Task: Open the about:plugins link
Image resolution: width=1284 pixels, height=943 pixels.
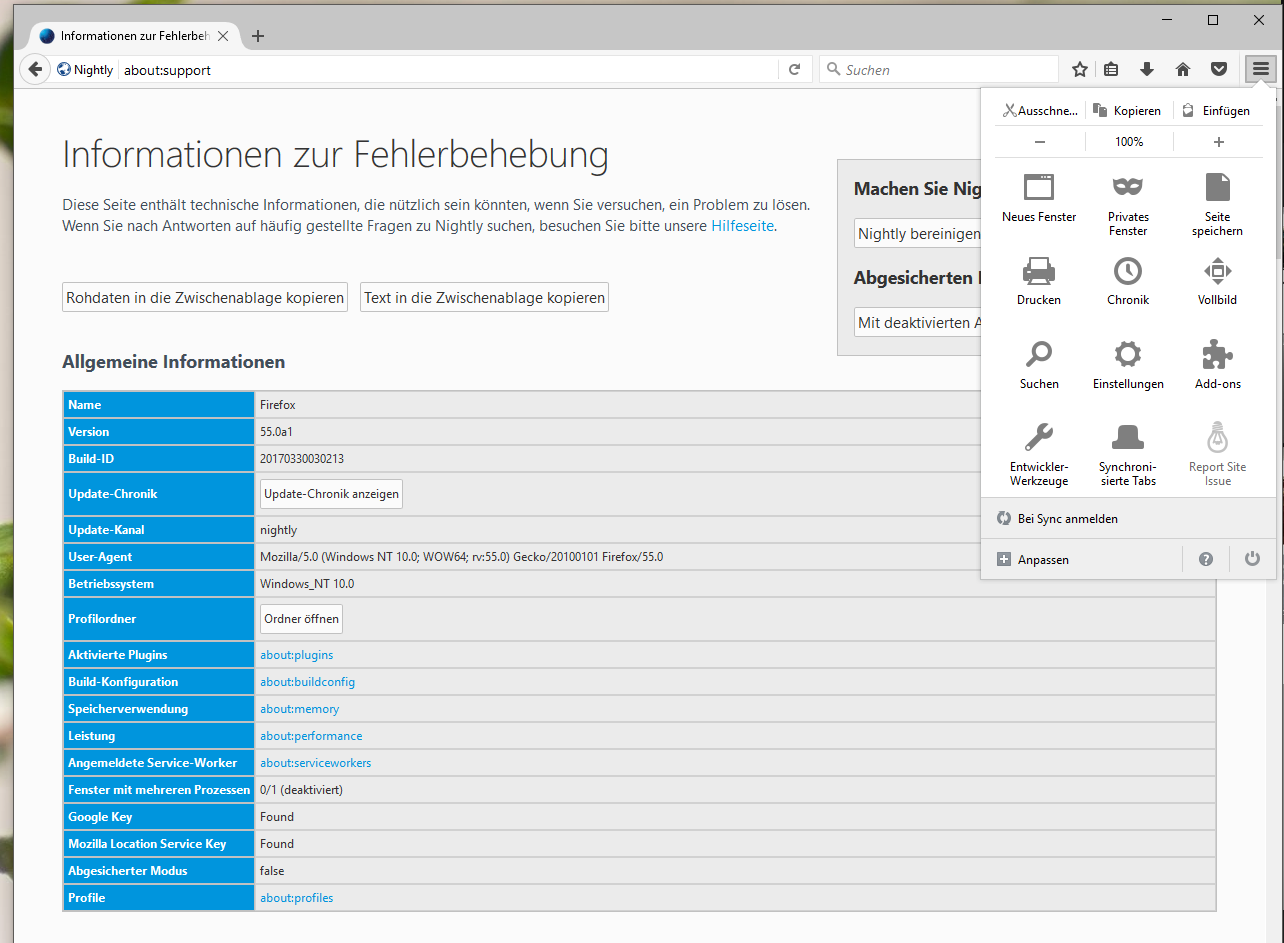Action: pyautogui.click(x=296, y=655)
